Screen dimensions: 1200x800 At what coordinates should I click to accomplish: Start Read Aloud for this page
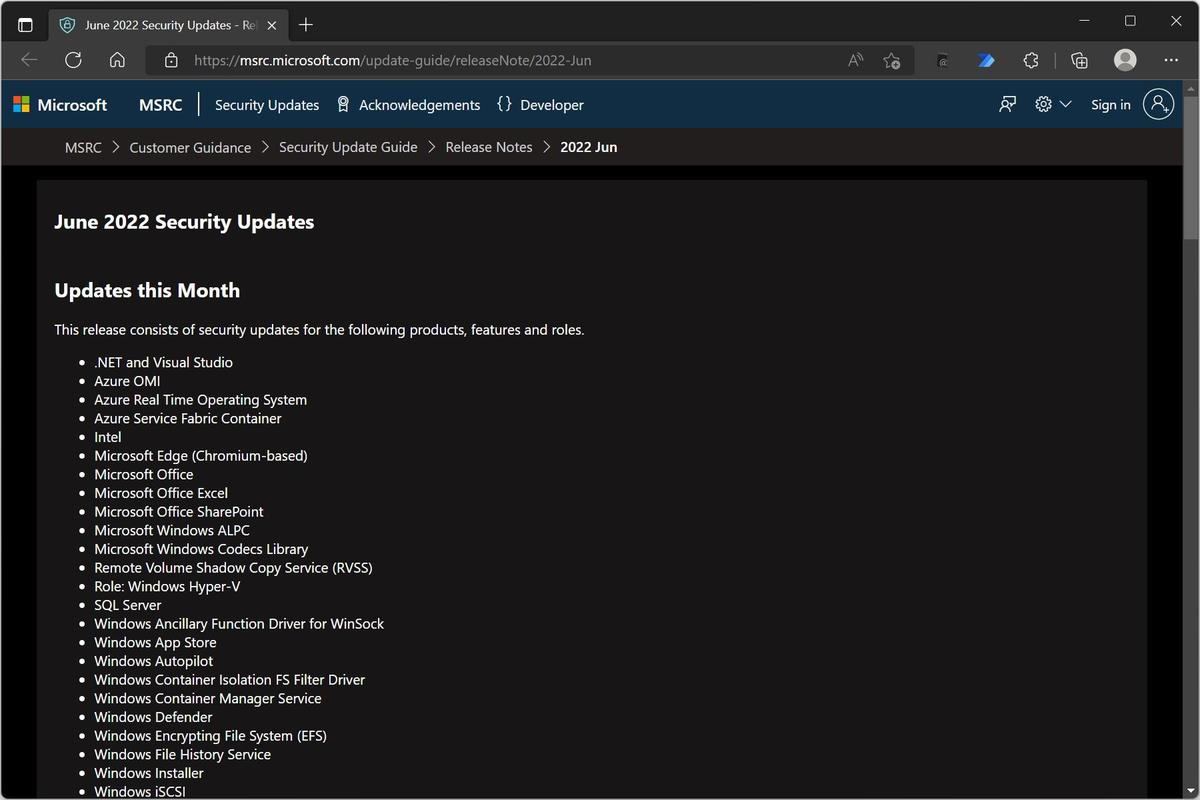click(855, 60)
